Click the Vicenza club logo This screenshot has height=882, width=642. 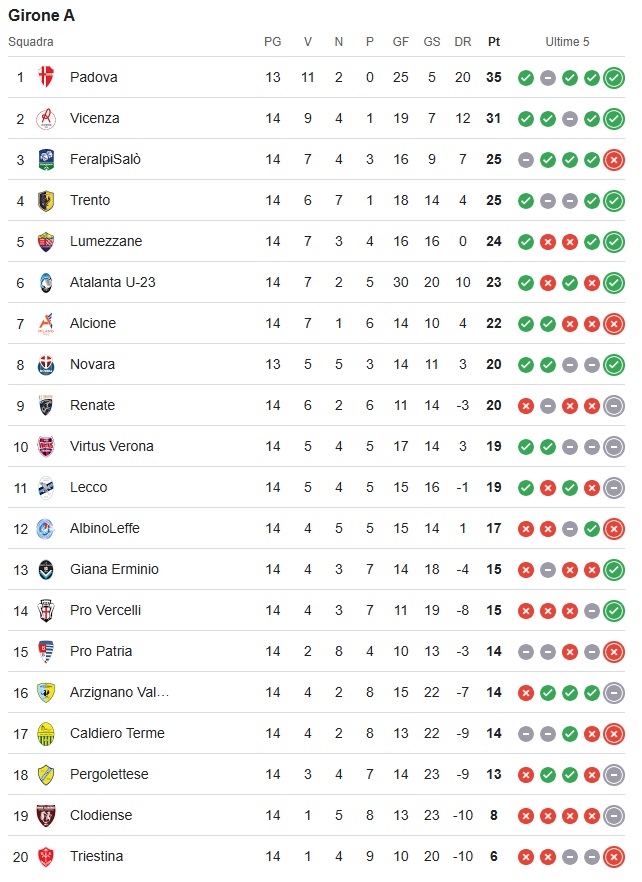click(46, 118)
